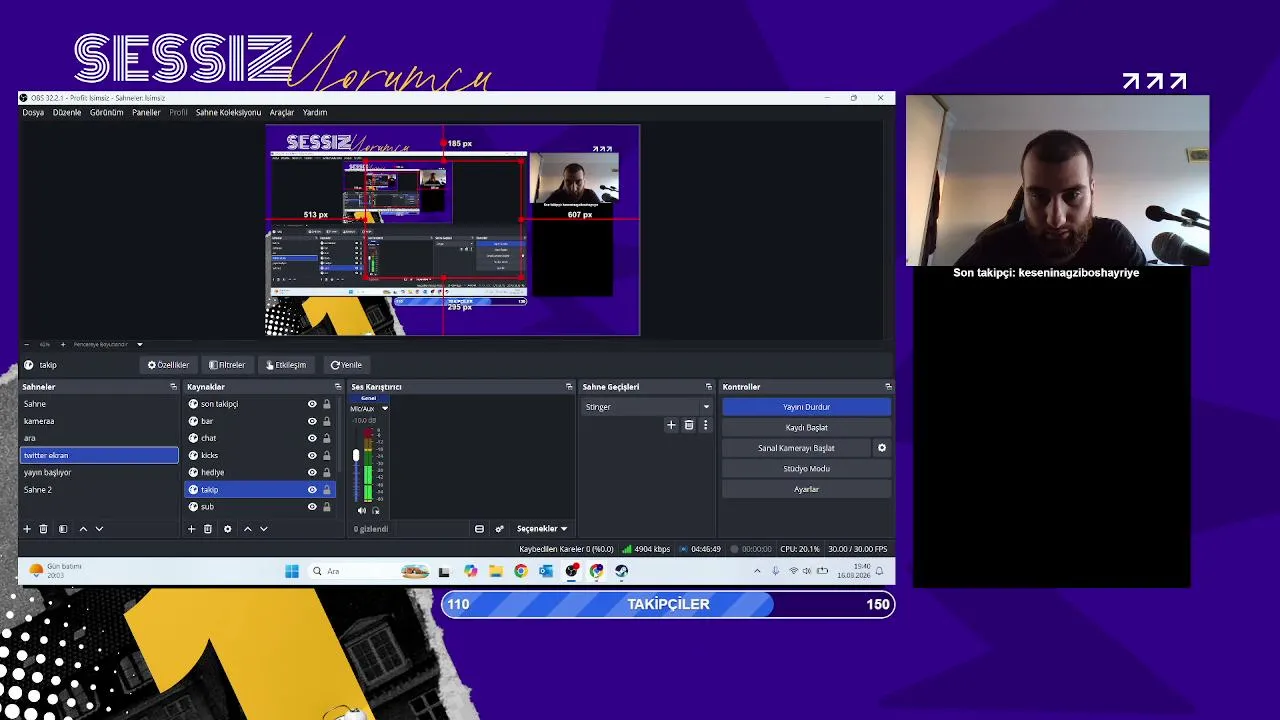1280x720 pixels.
Task: Click the Etkileşim interact button
Action: point(286,365)
